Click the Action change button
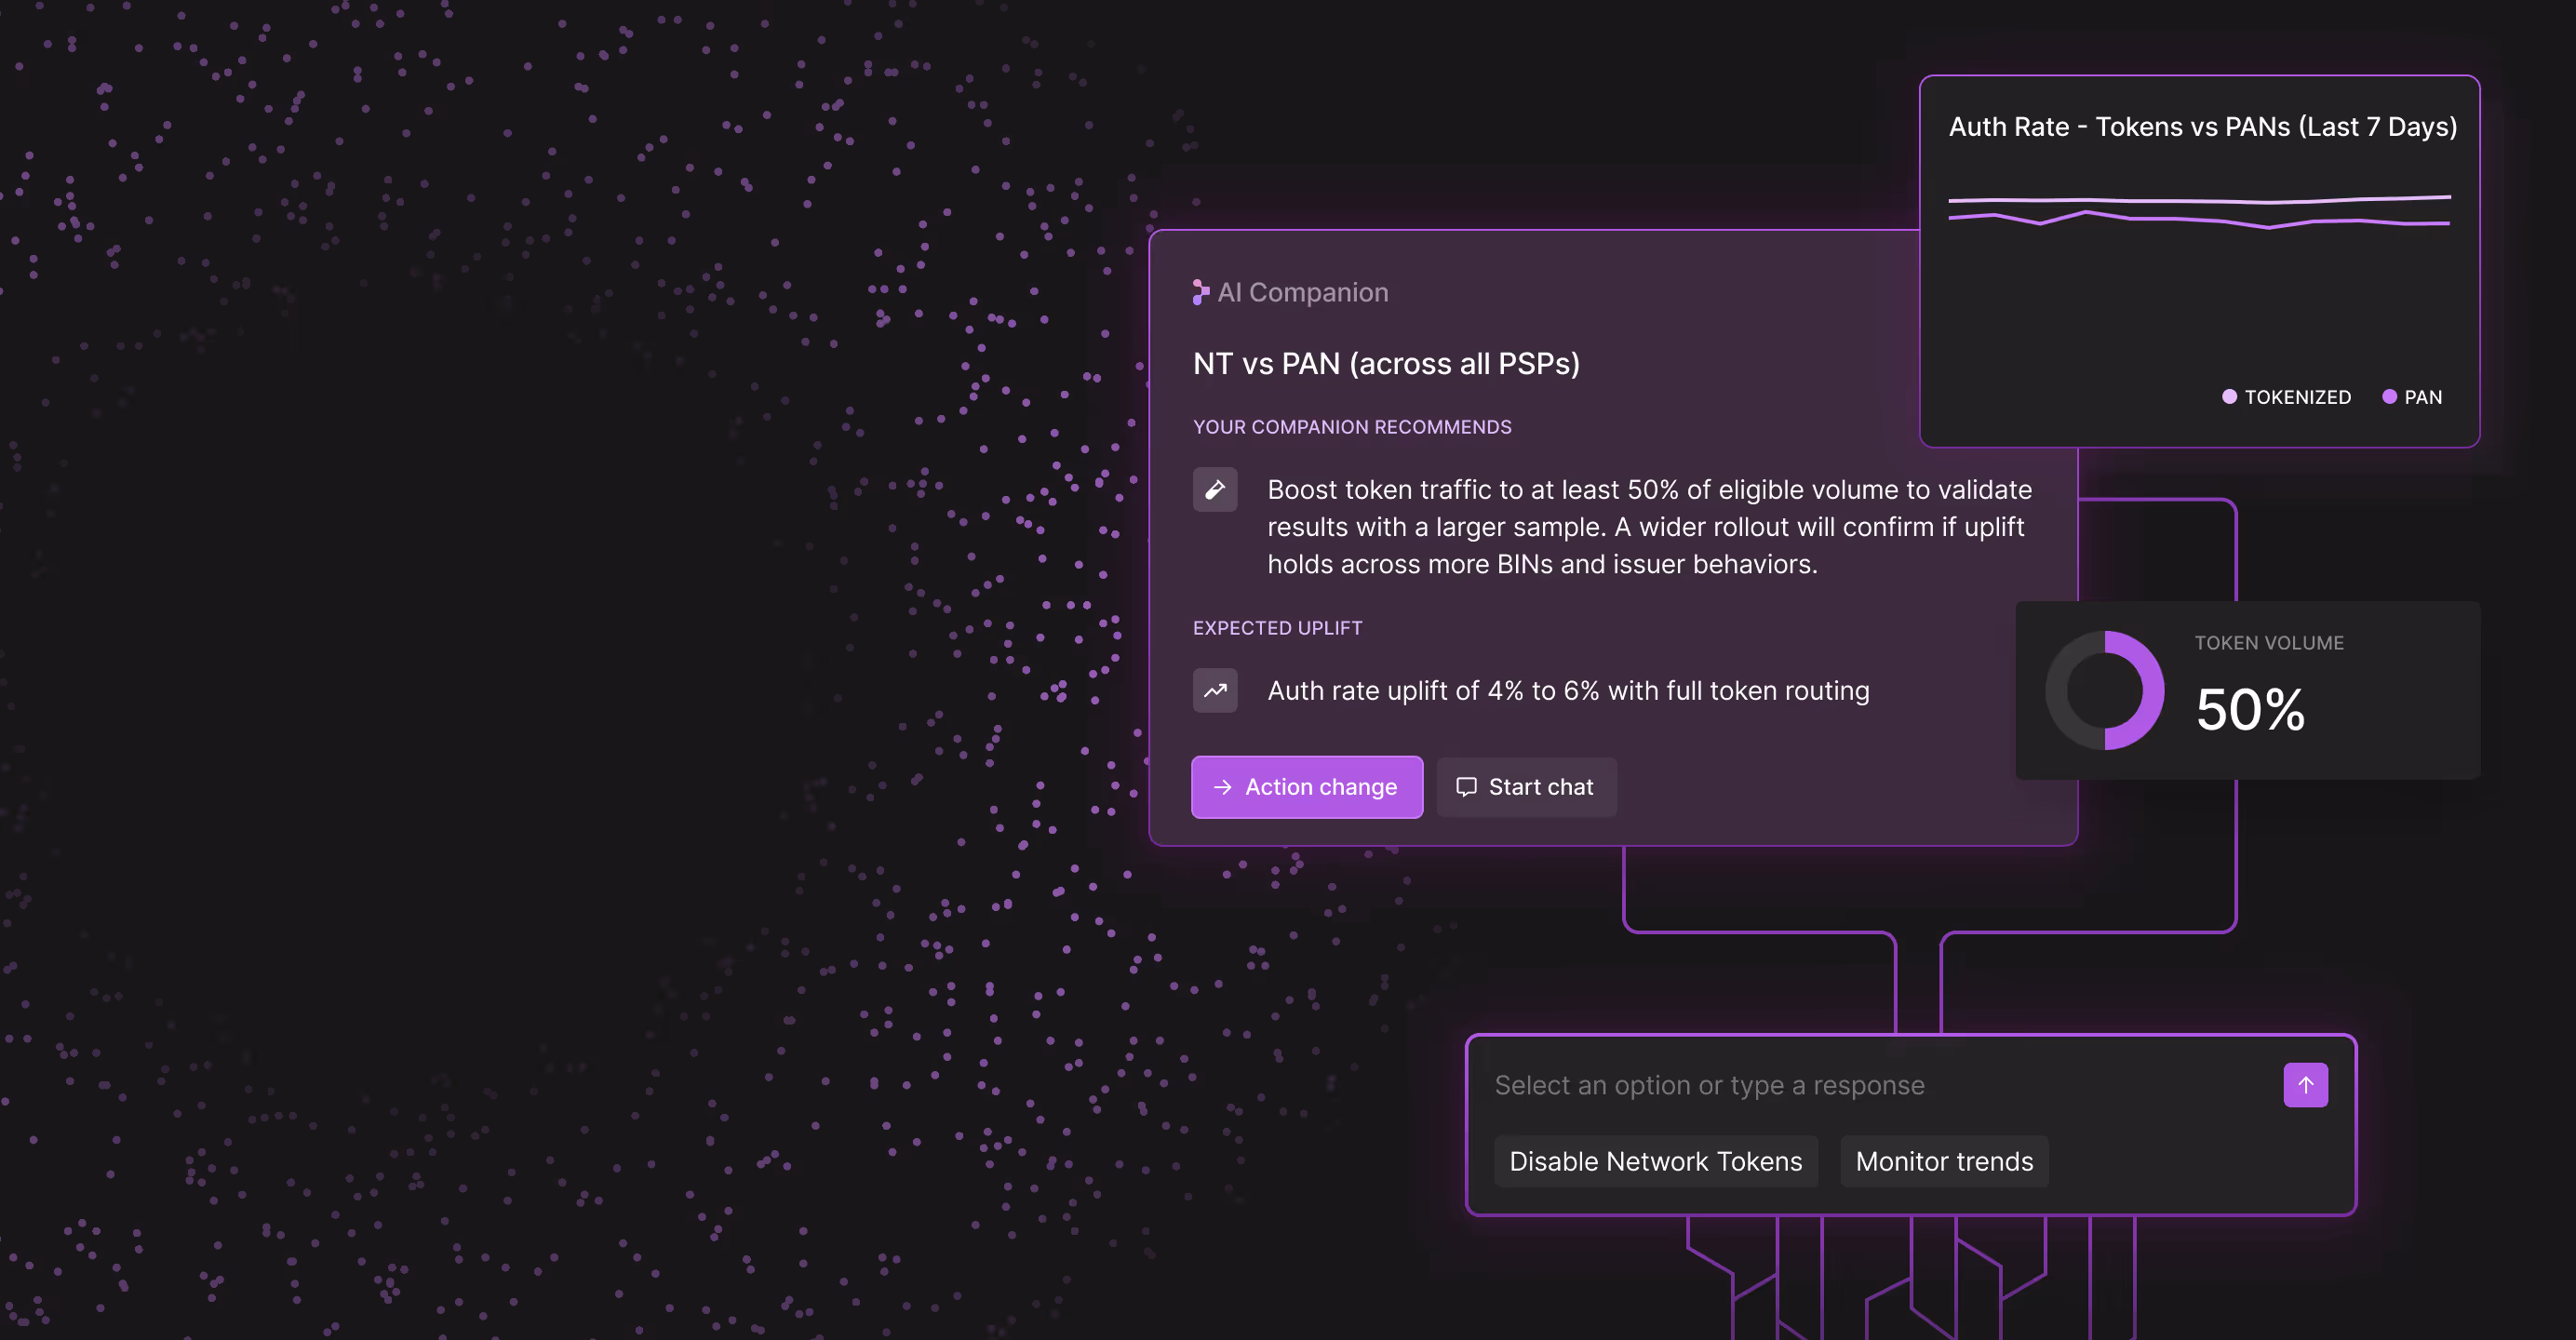This screenshot has width=2576, height=1340. click(x=1307, y=788)
